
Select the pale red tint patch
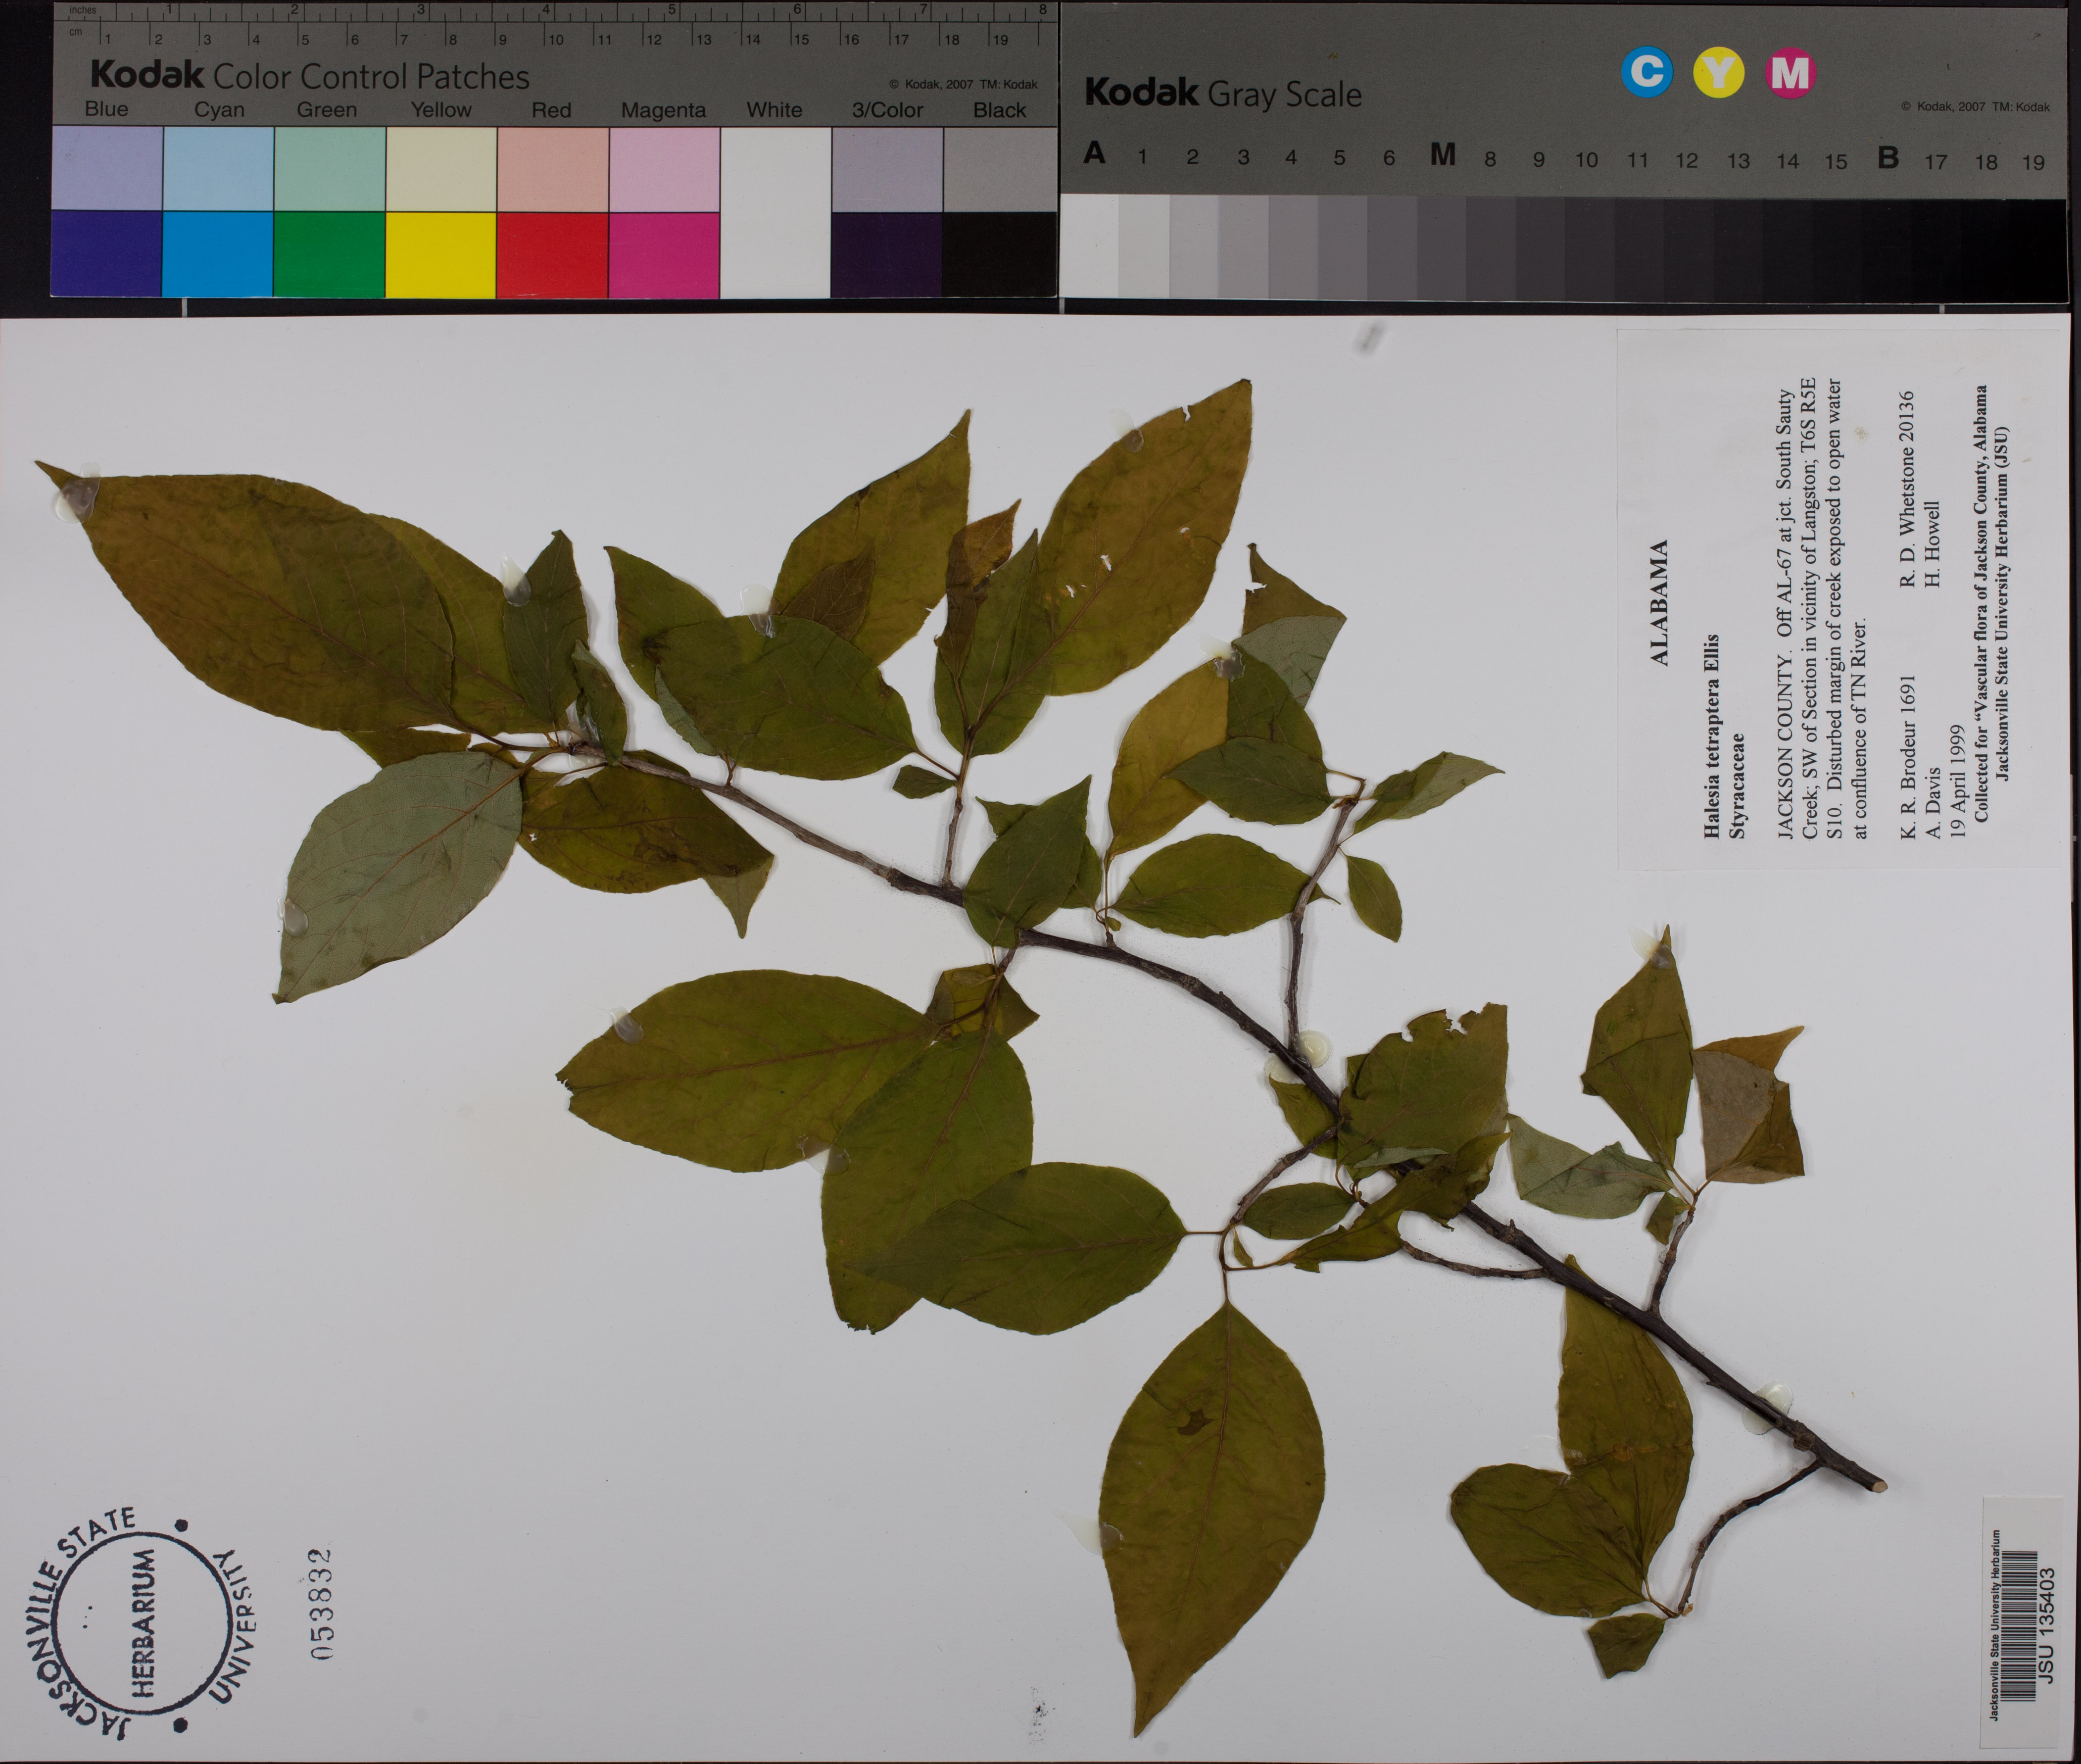click(552, 168)
